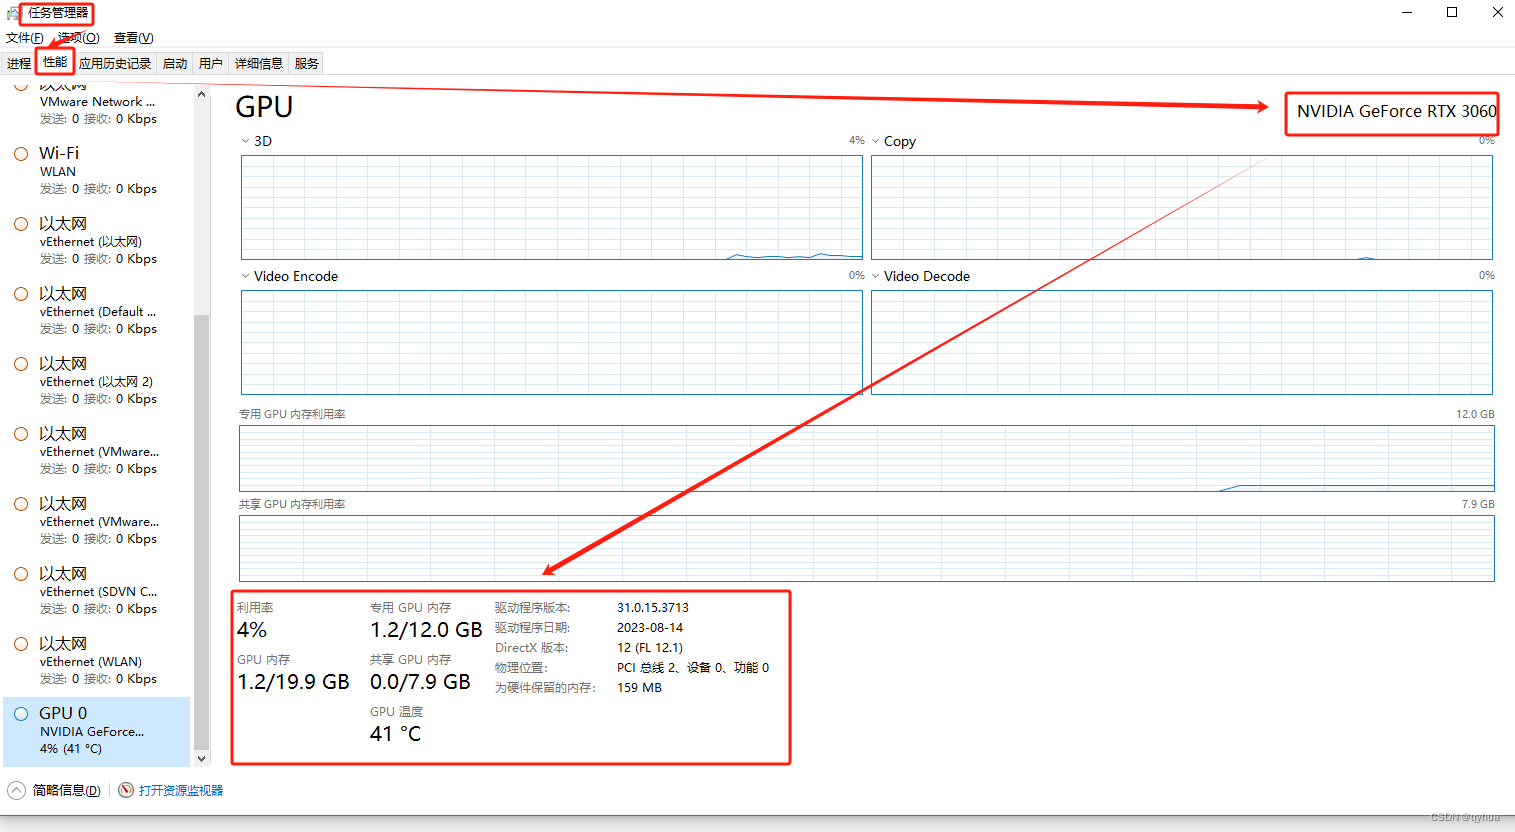Screen dimensions: 1515x832
Task: Click driver version 31.0.15.3713 value
Action: click(653, 608)
